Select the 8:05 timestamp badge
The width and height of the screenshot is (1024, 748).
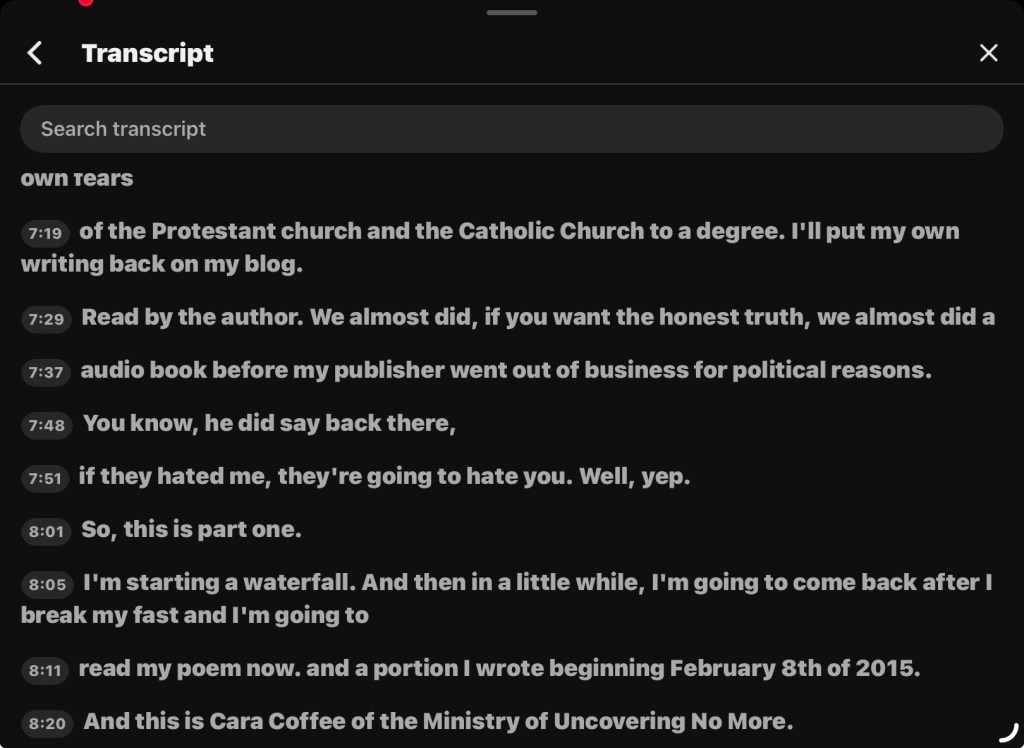46,584
